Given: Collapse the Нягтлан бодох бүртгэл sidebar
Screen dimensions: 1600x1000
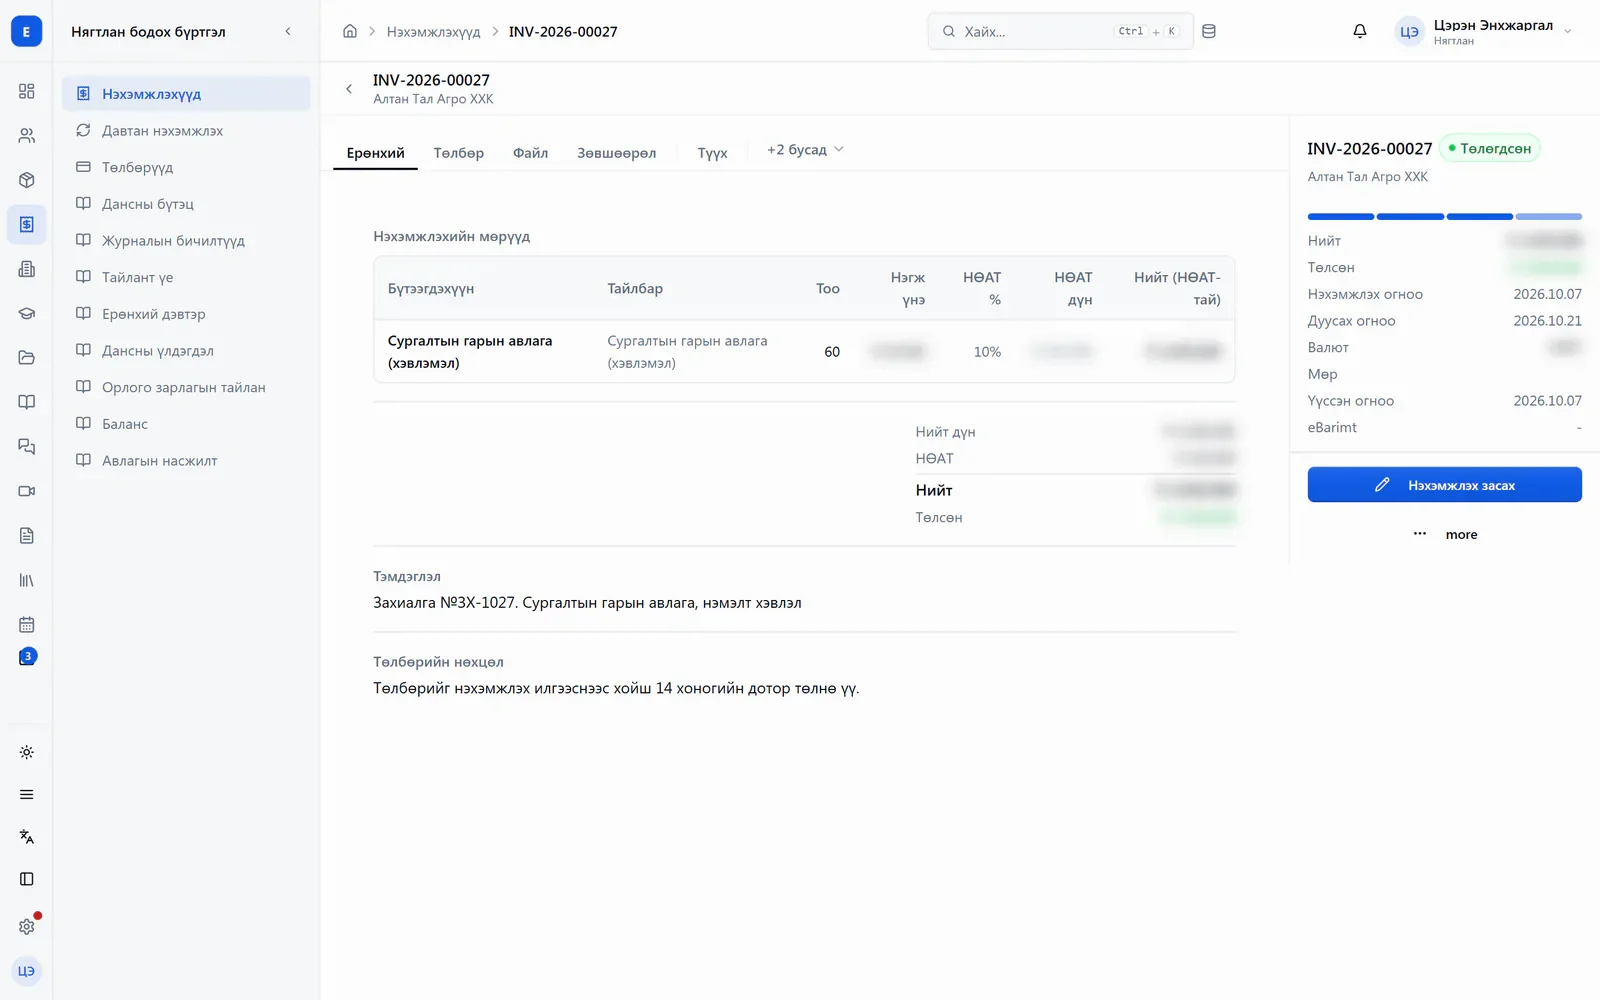Looking at the screenshot, I should pos(288,31).
